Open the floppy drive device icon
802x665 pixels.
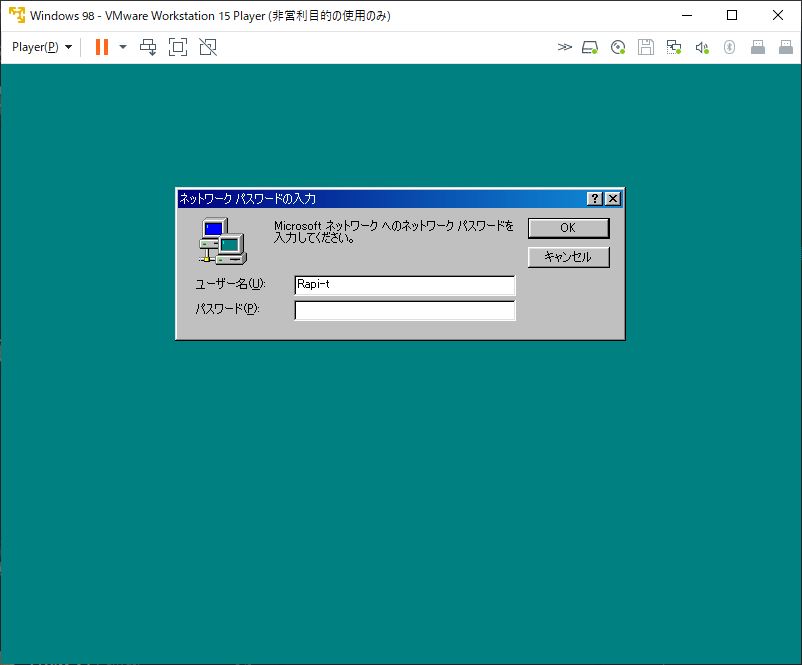[x=645, y=48]
